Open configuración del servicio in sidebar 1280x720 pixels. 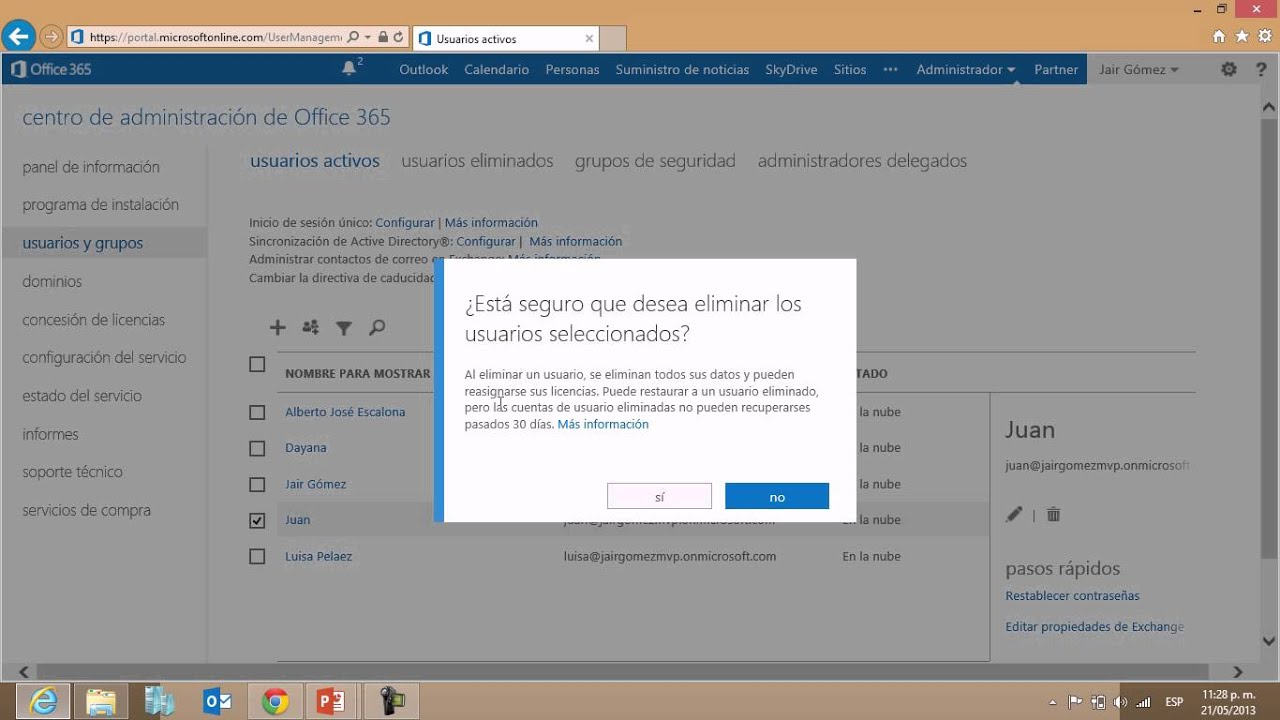(104, 358)
